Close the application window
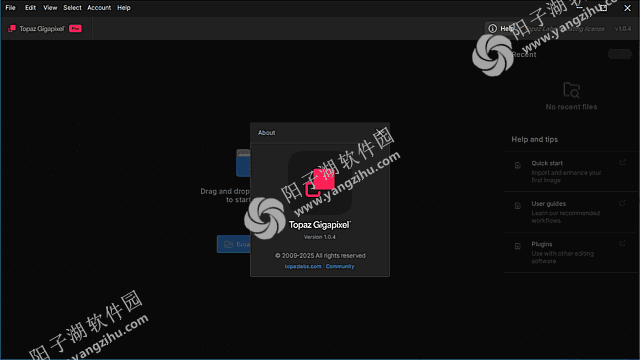Screen dimensions: 640x360 click(627, 8)
